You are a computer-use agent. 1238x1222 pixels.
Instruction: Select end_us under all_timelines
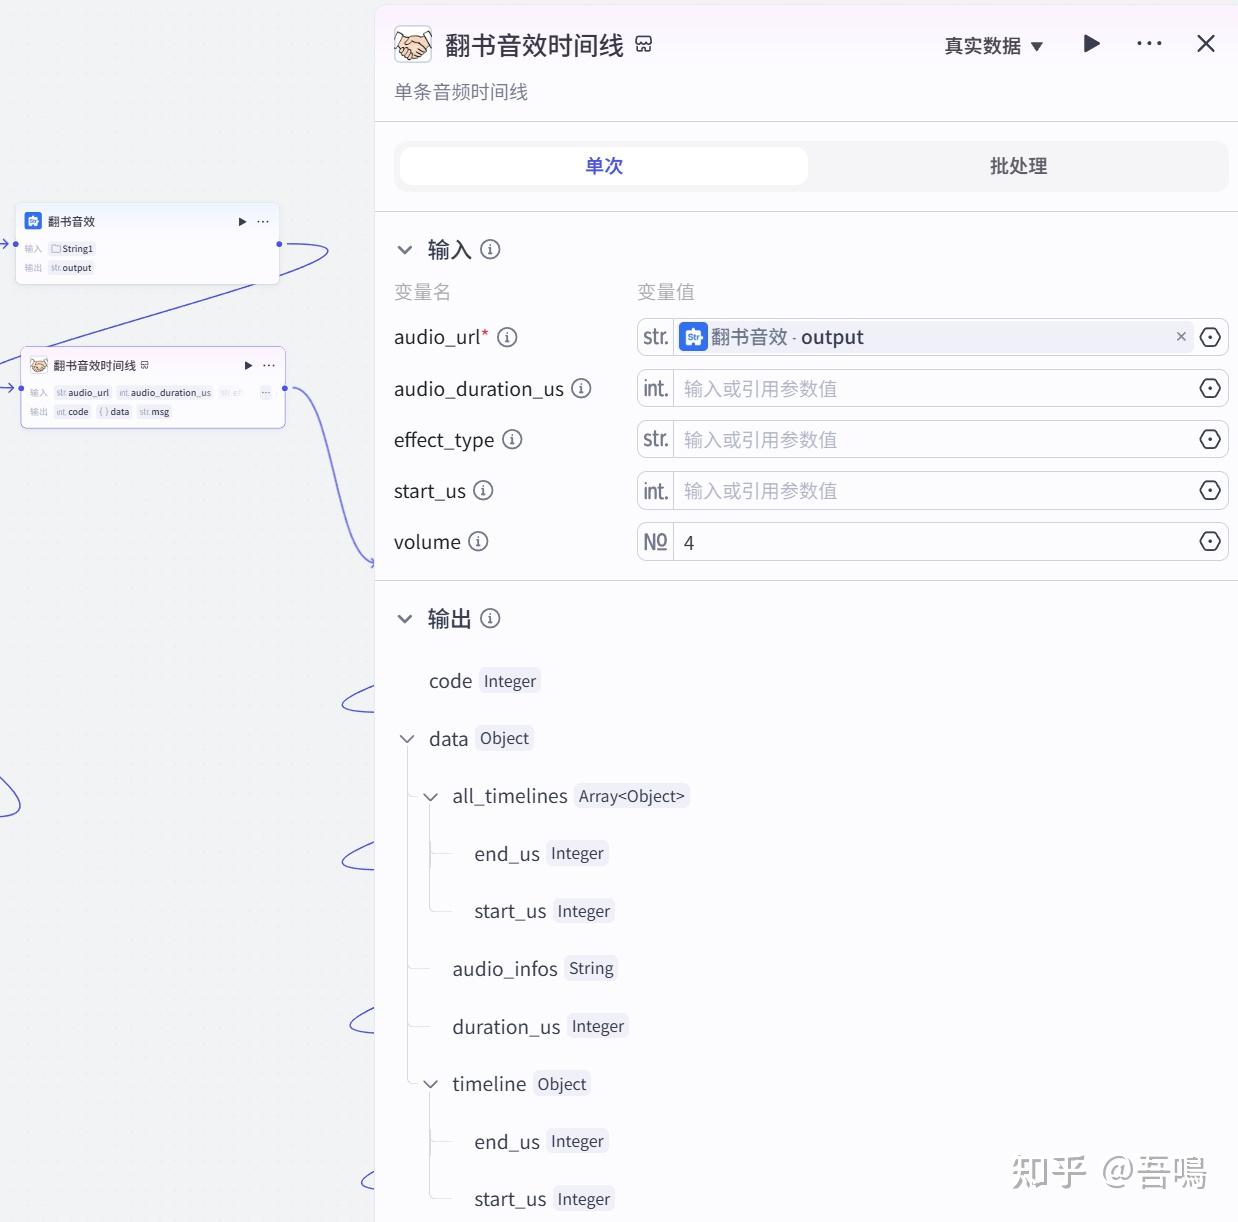tap(541, 853)
